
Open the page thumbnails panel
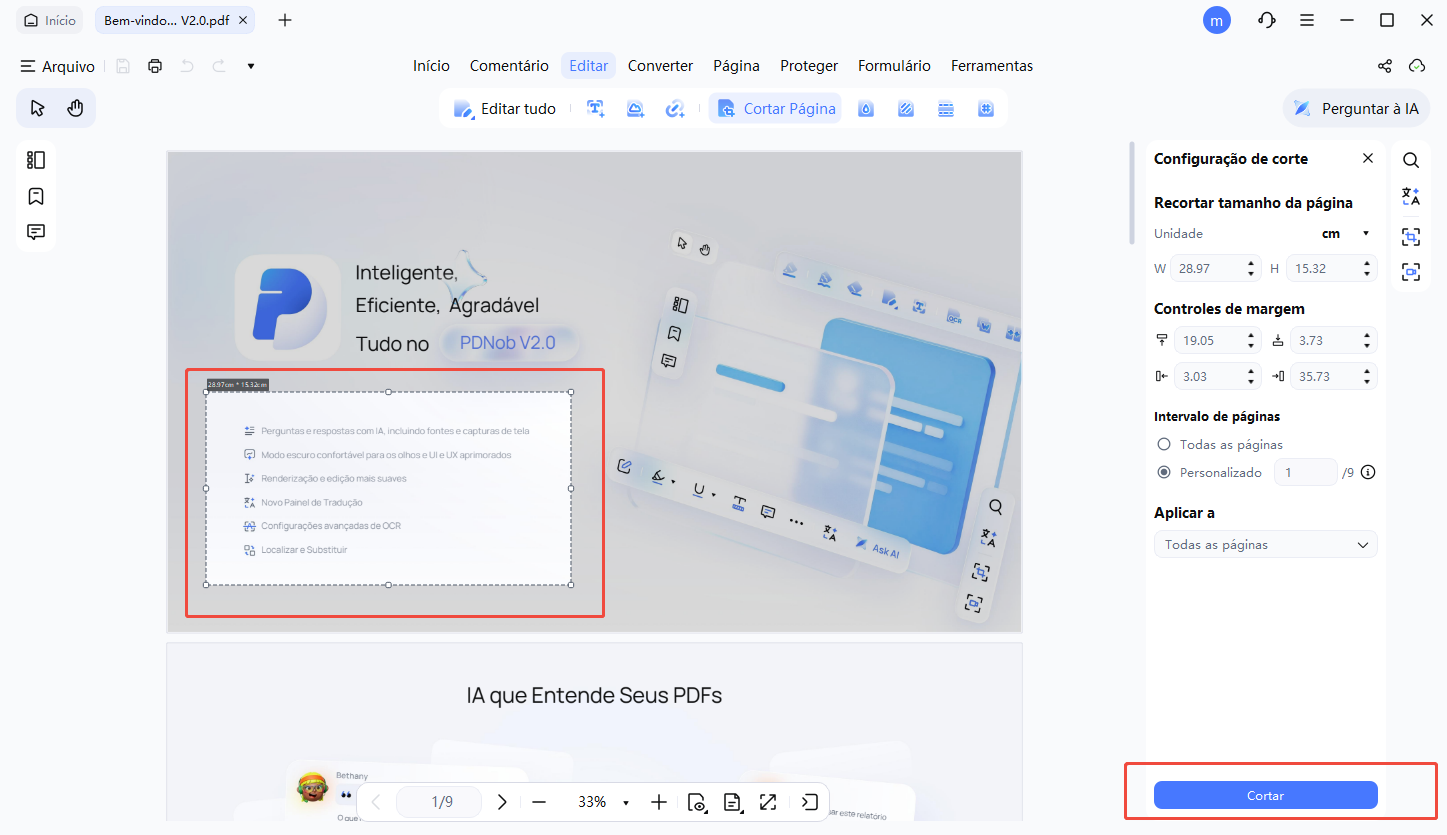tap(35, 159)
